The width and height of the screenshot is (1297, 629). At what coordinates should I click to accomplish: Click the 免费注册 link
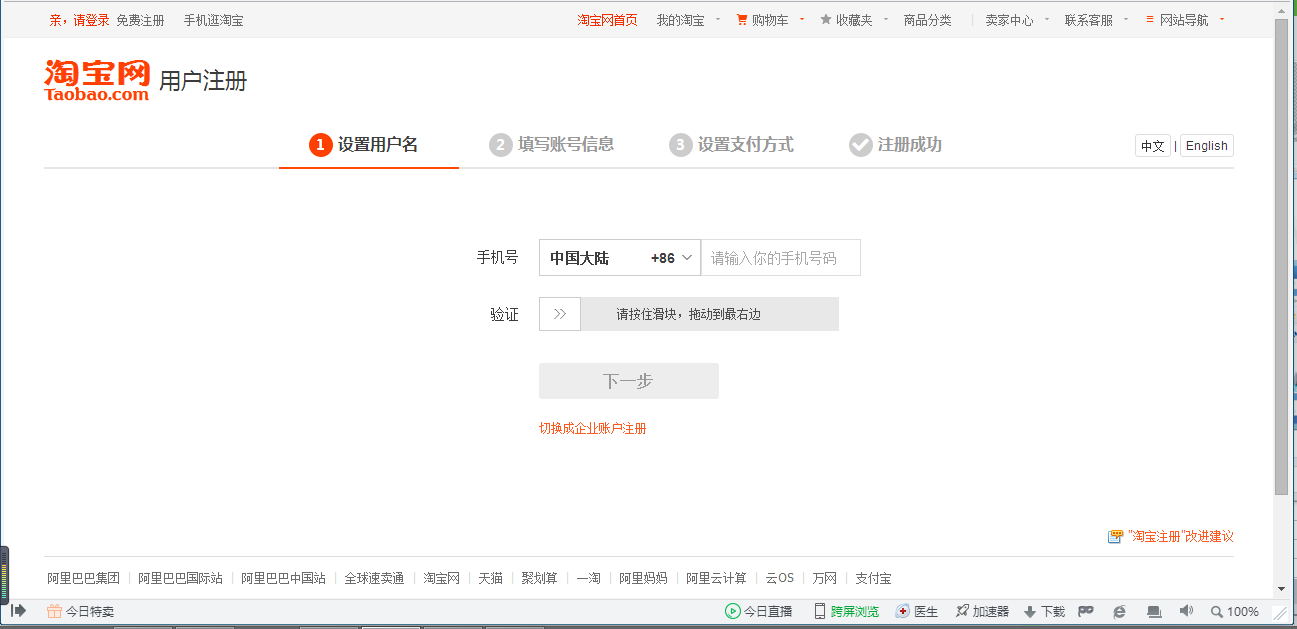(140, 20)
